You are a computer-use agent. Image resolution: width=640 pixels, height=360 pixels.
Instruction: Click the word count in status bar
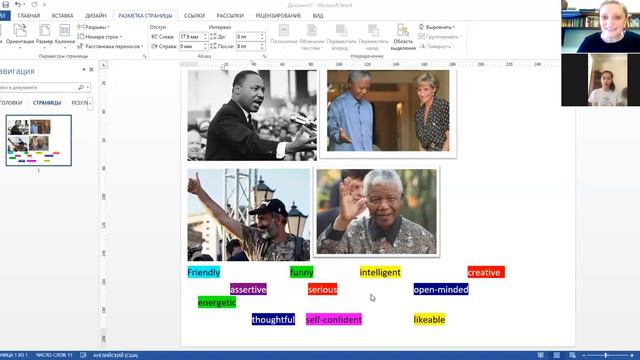click(x=53, y=355)
